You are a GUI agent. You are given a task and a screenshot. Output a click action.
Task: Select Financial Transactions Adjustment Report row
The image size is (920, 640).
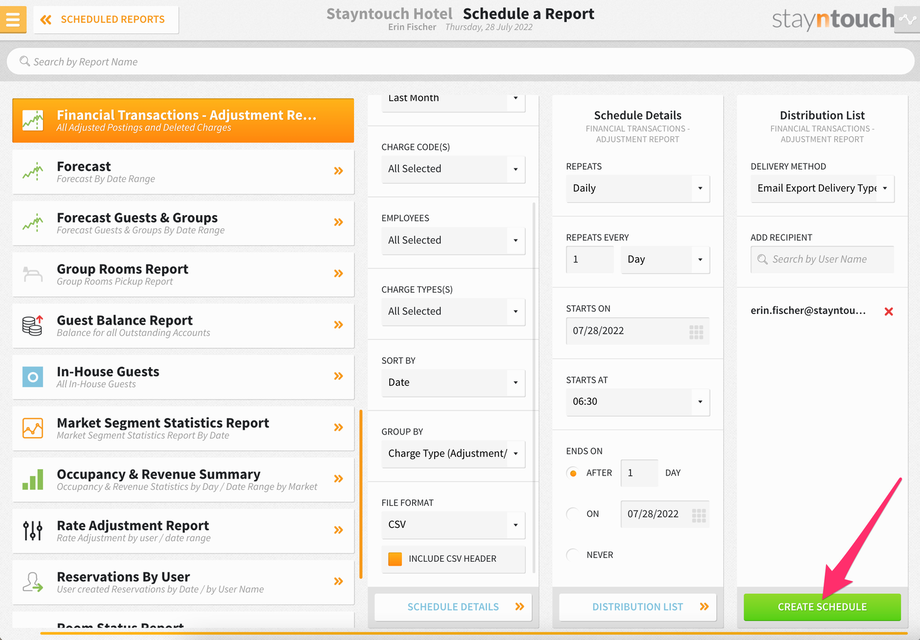click(x=183, y=120)
